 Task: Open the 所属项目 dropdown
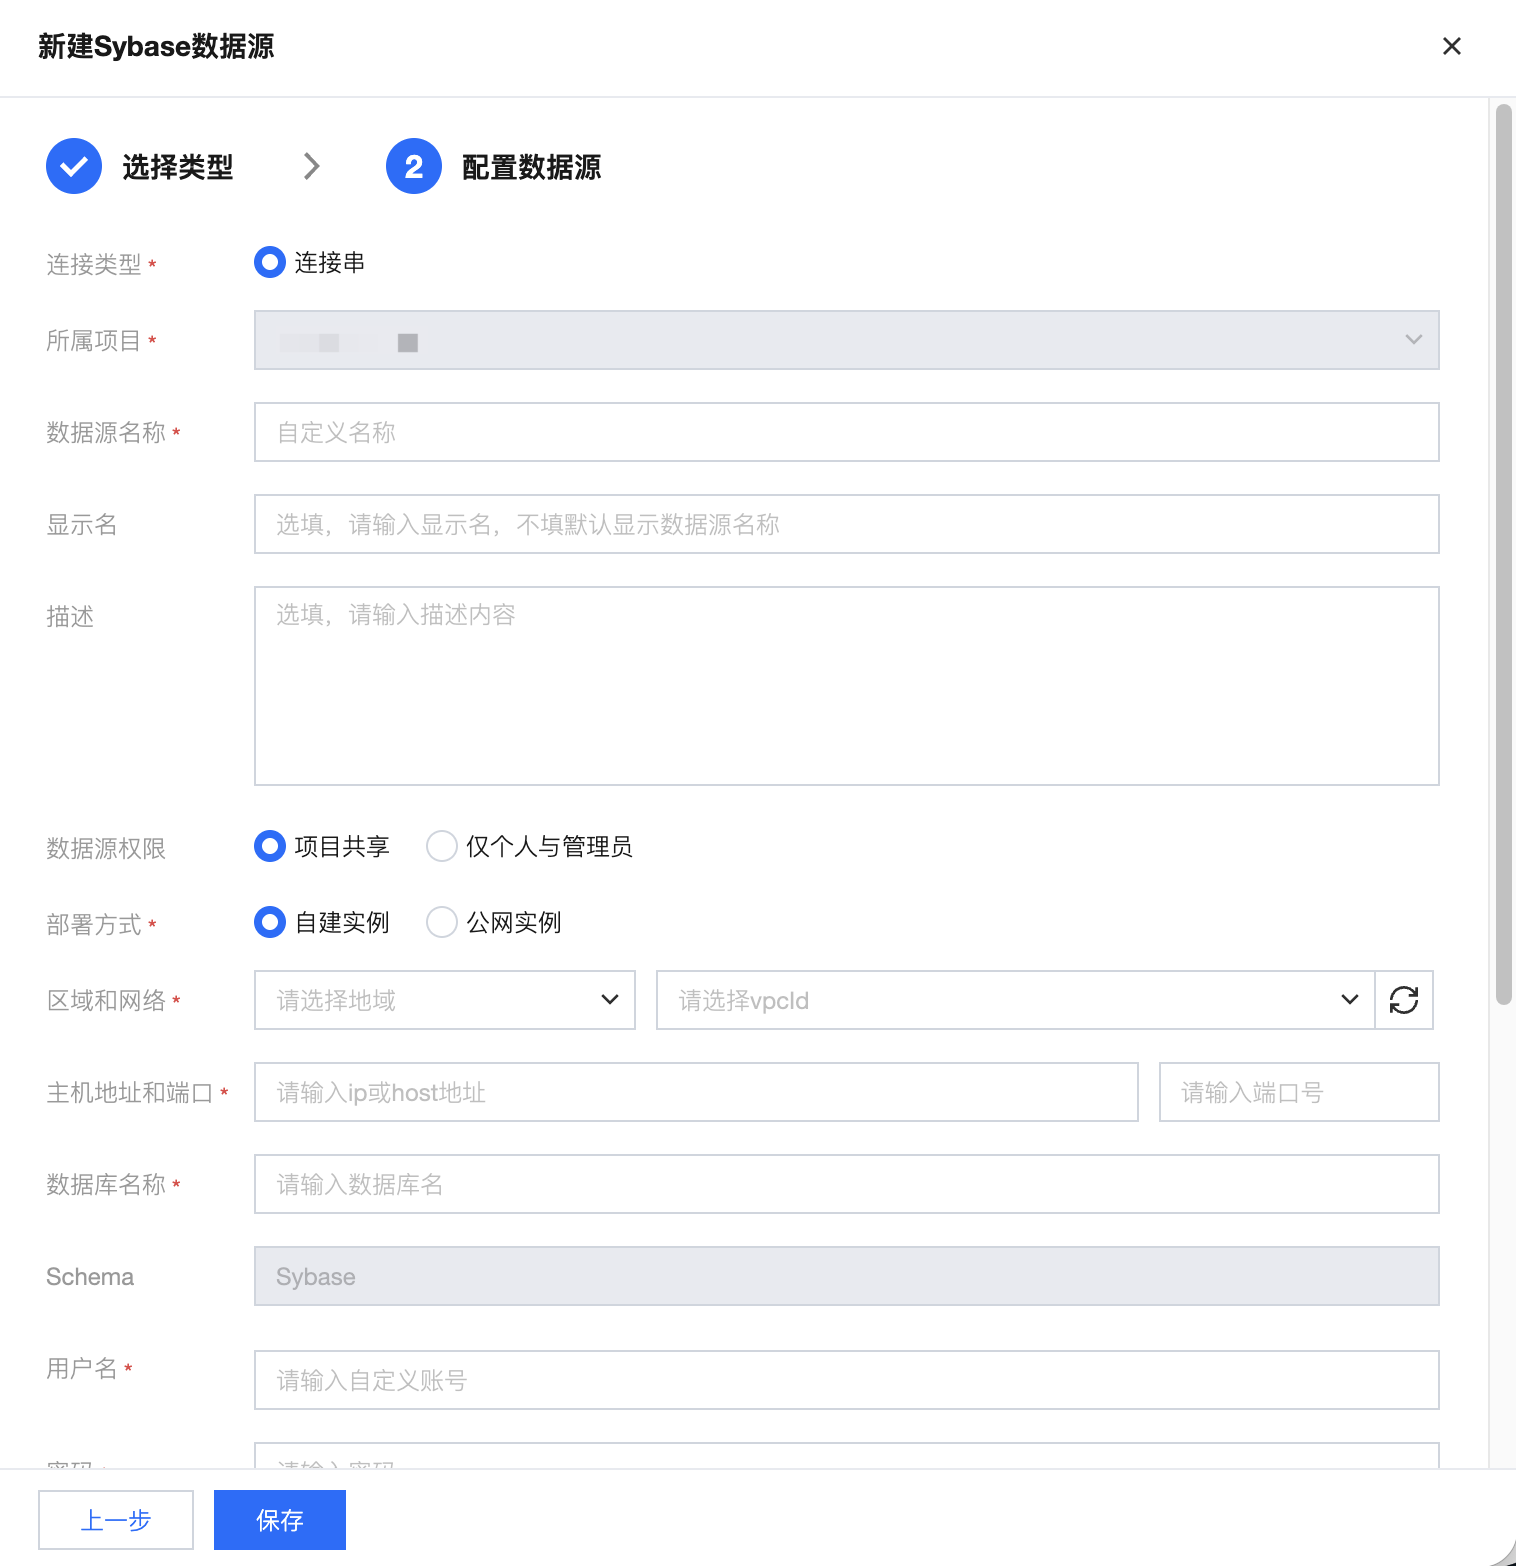(x=847, y=340)
